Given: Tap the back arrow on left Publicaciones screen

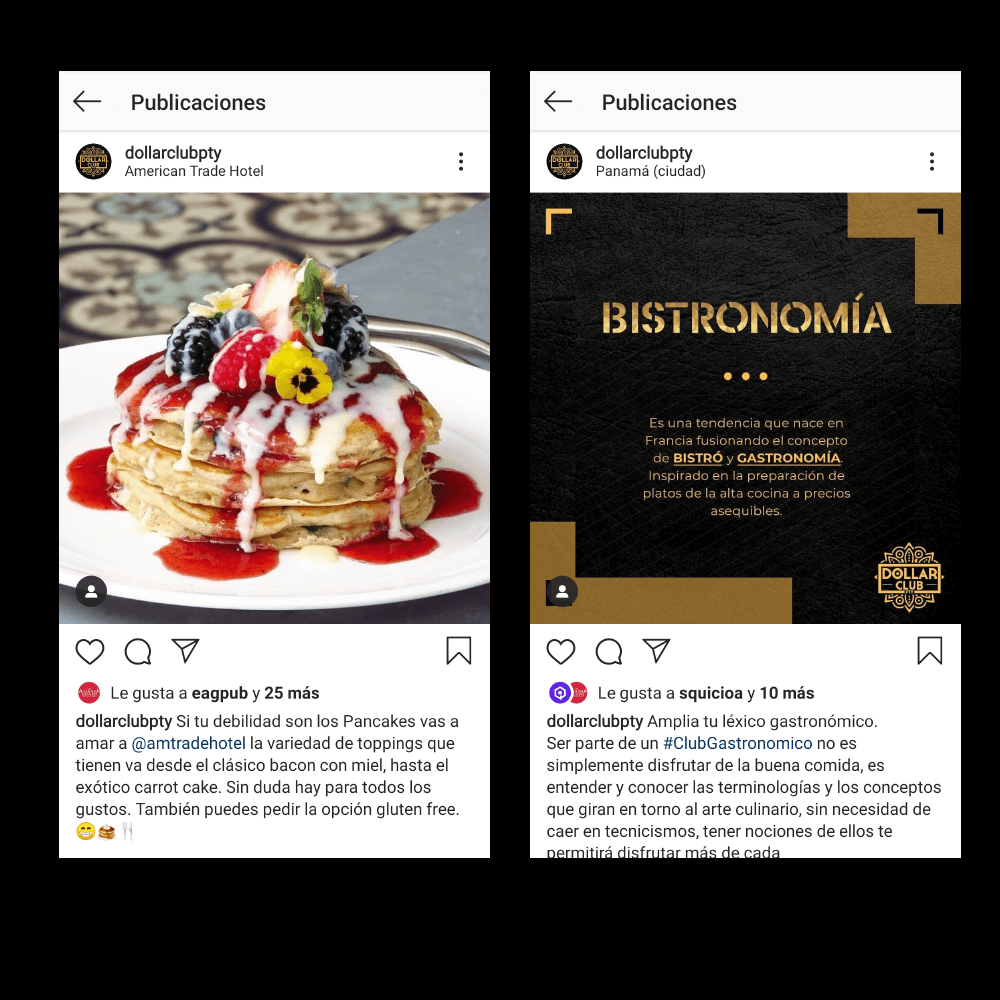Looking at the screenshot, I should (x=87, y=101).
